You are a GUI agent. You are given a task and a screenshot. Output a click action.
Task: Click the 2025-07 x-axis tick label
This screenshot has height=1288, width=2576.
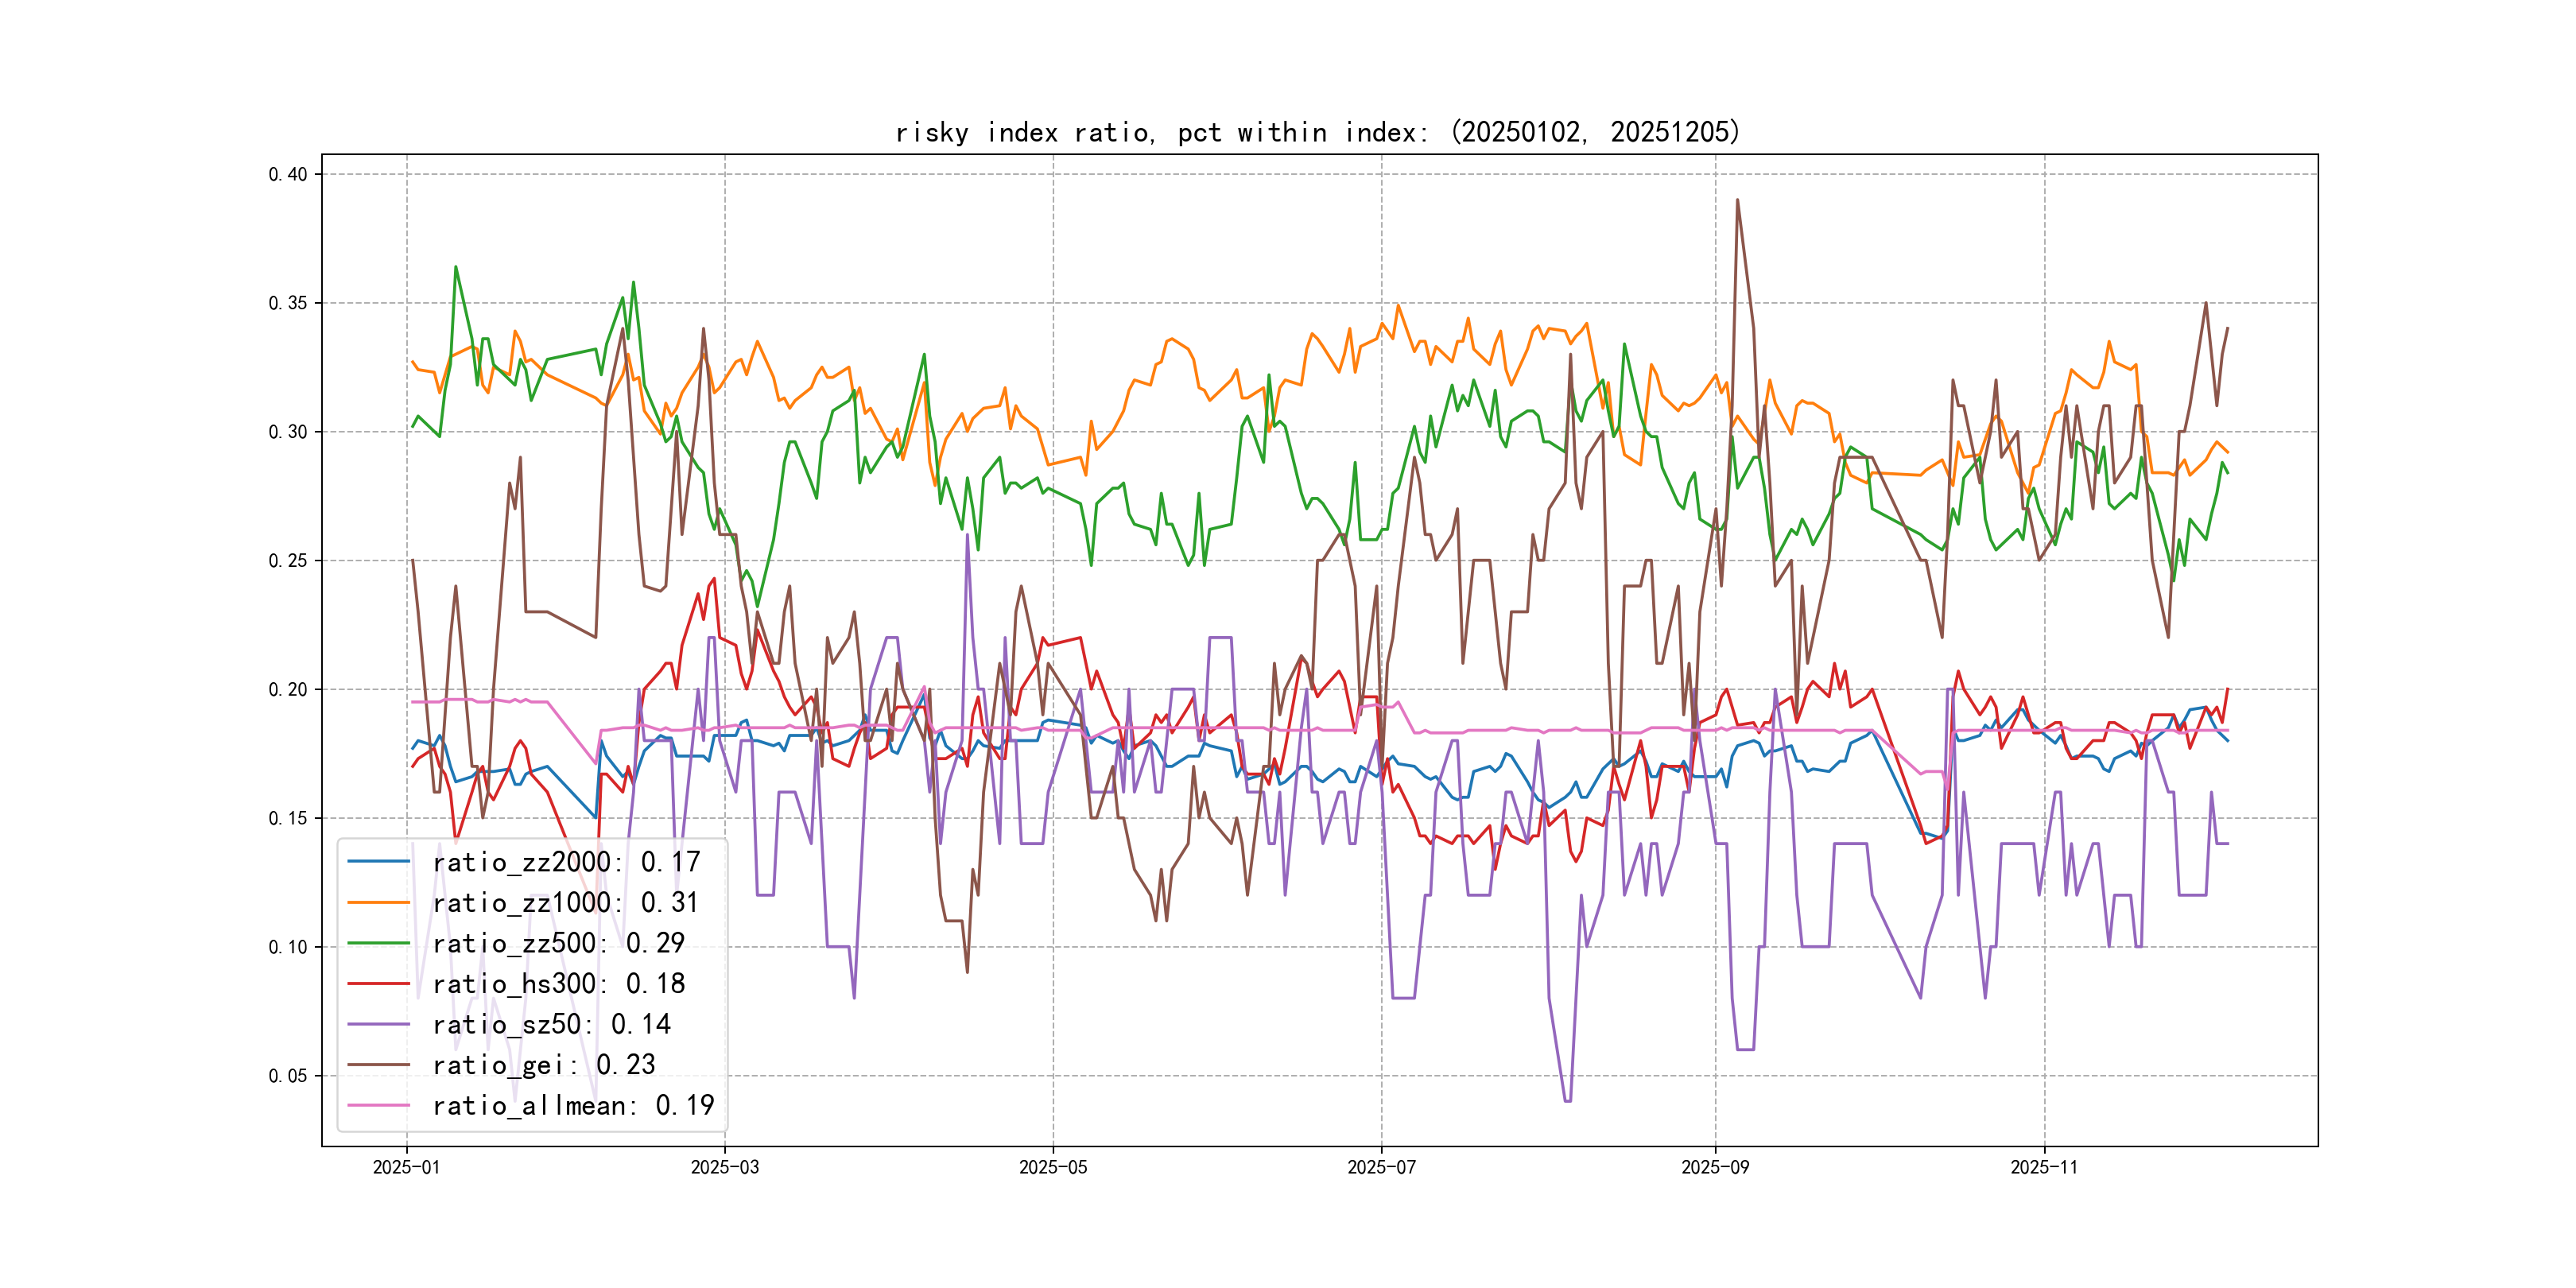point(1381,1167)
